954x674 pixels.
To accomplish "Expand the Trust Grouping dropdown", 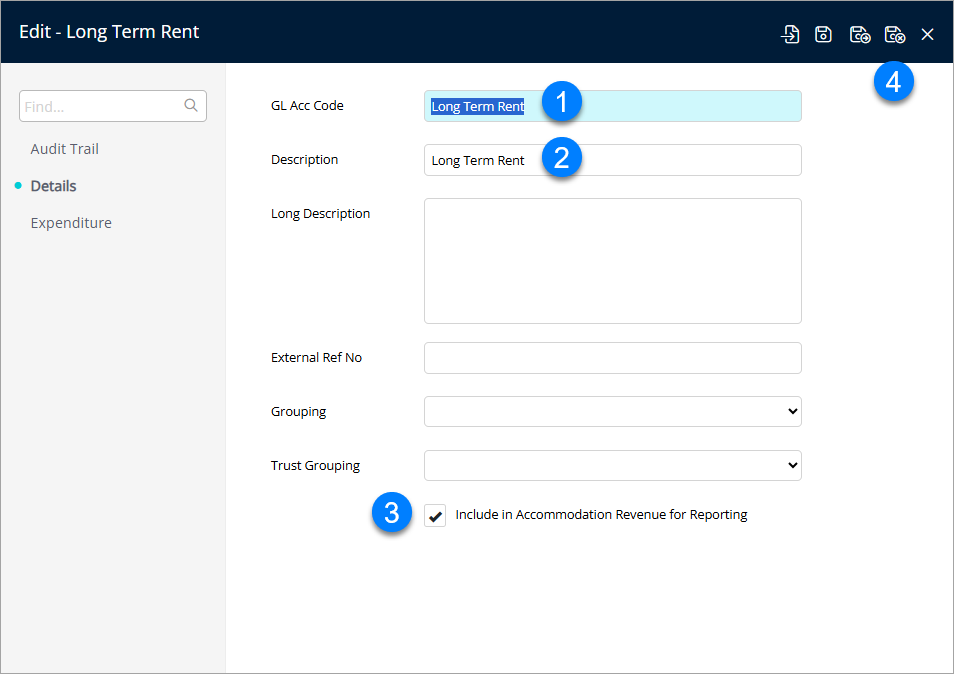I will pyautogui.click(x=612, y=465).
